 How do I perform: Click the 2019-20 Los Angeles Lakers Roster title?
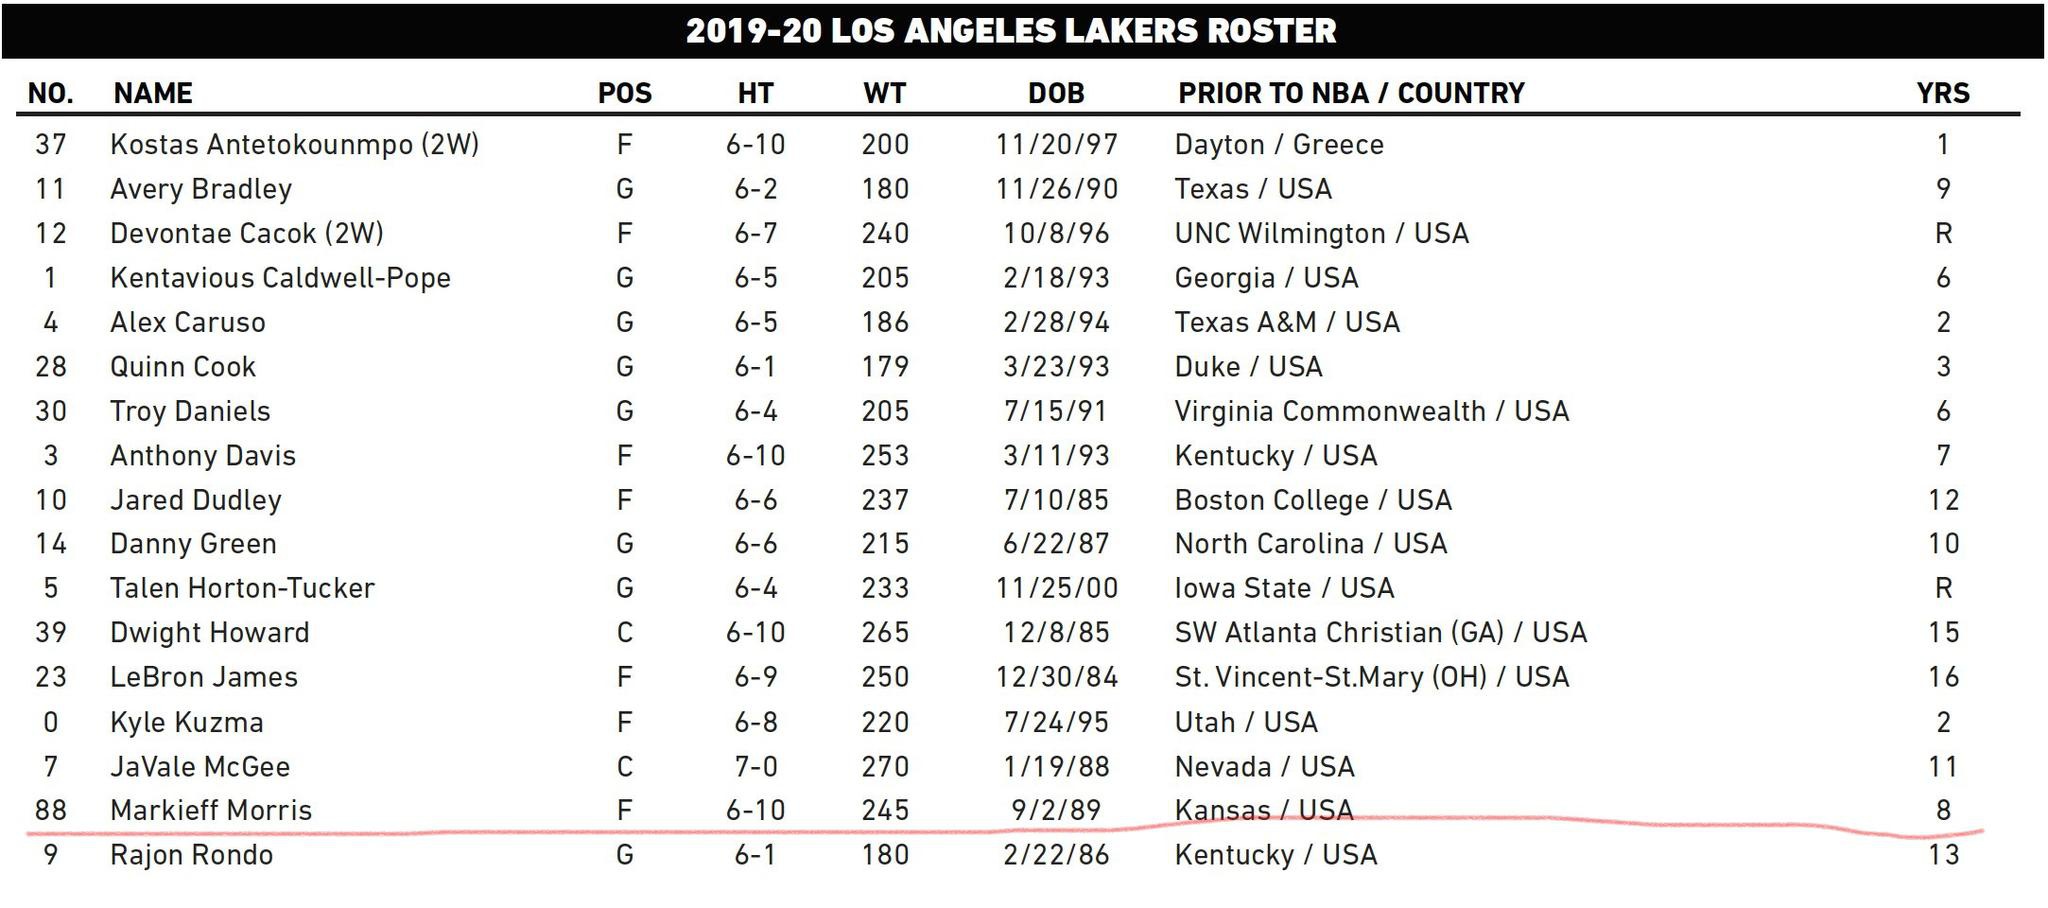[1011, 31]
